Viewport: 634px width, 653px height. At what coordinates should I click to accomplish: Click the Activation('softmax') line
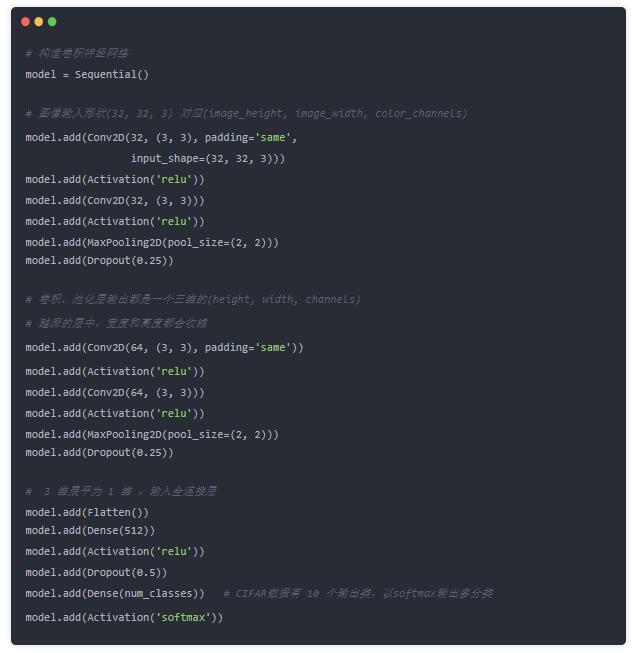124,617
